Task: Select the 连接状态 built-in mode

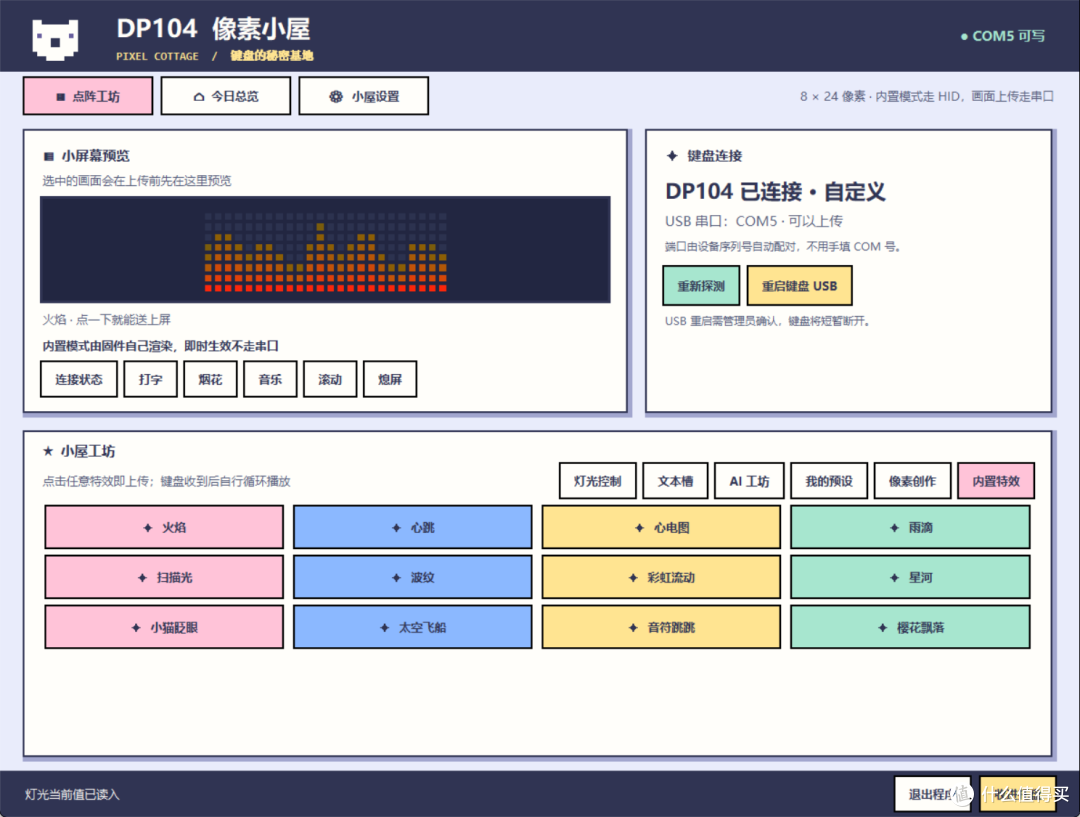Action: (x=79, y=380)
